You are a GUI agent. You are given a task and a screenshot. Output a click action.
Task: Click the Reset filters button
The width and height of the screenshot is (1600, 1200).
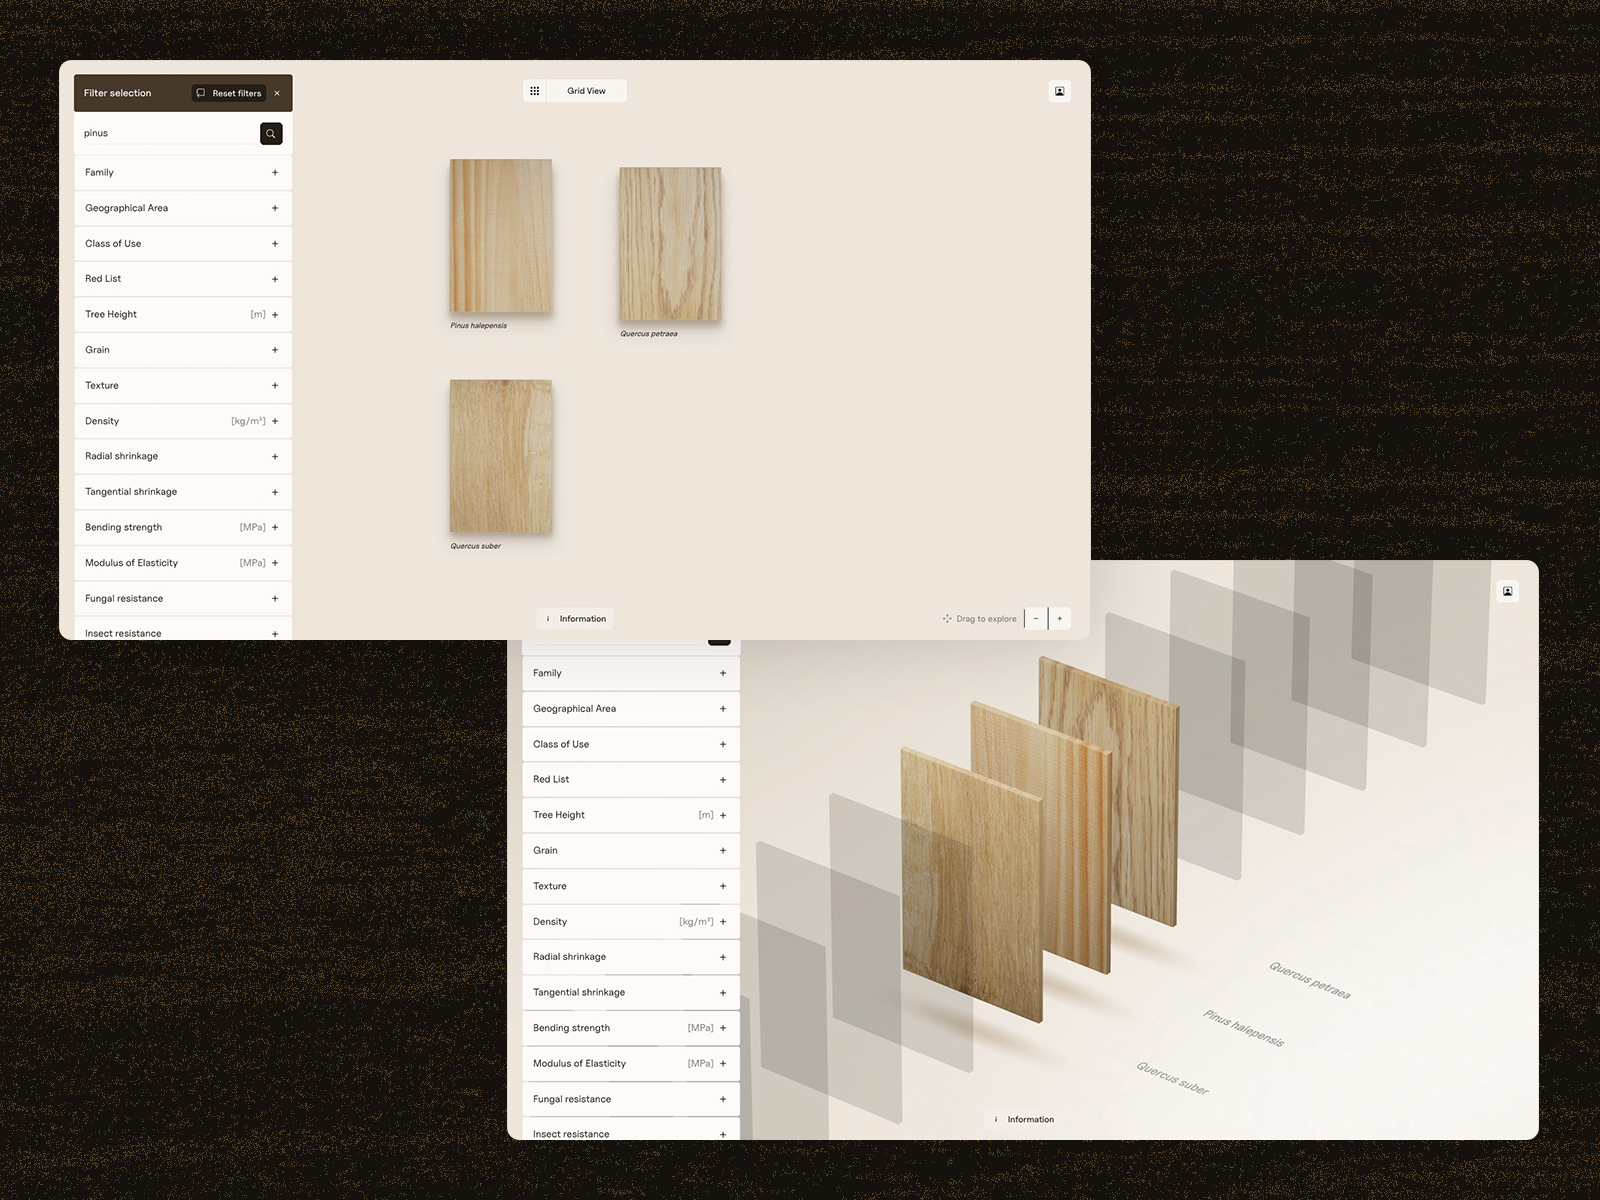click(229, 93)
